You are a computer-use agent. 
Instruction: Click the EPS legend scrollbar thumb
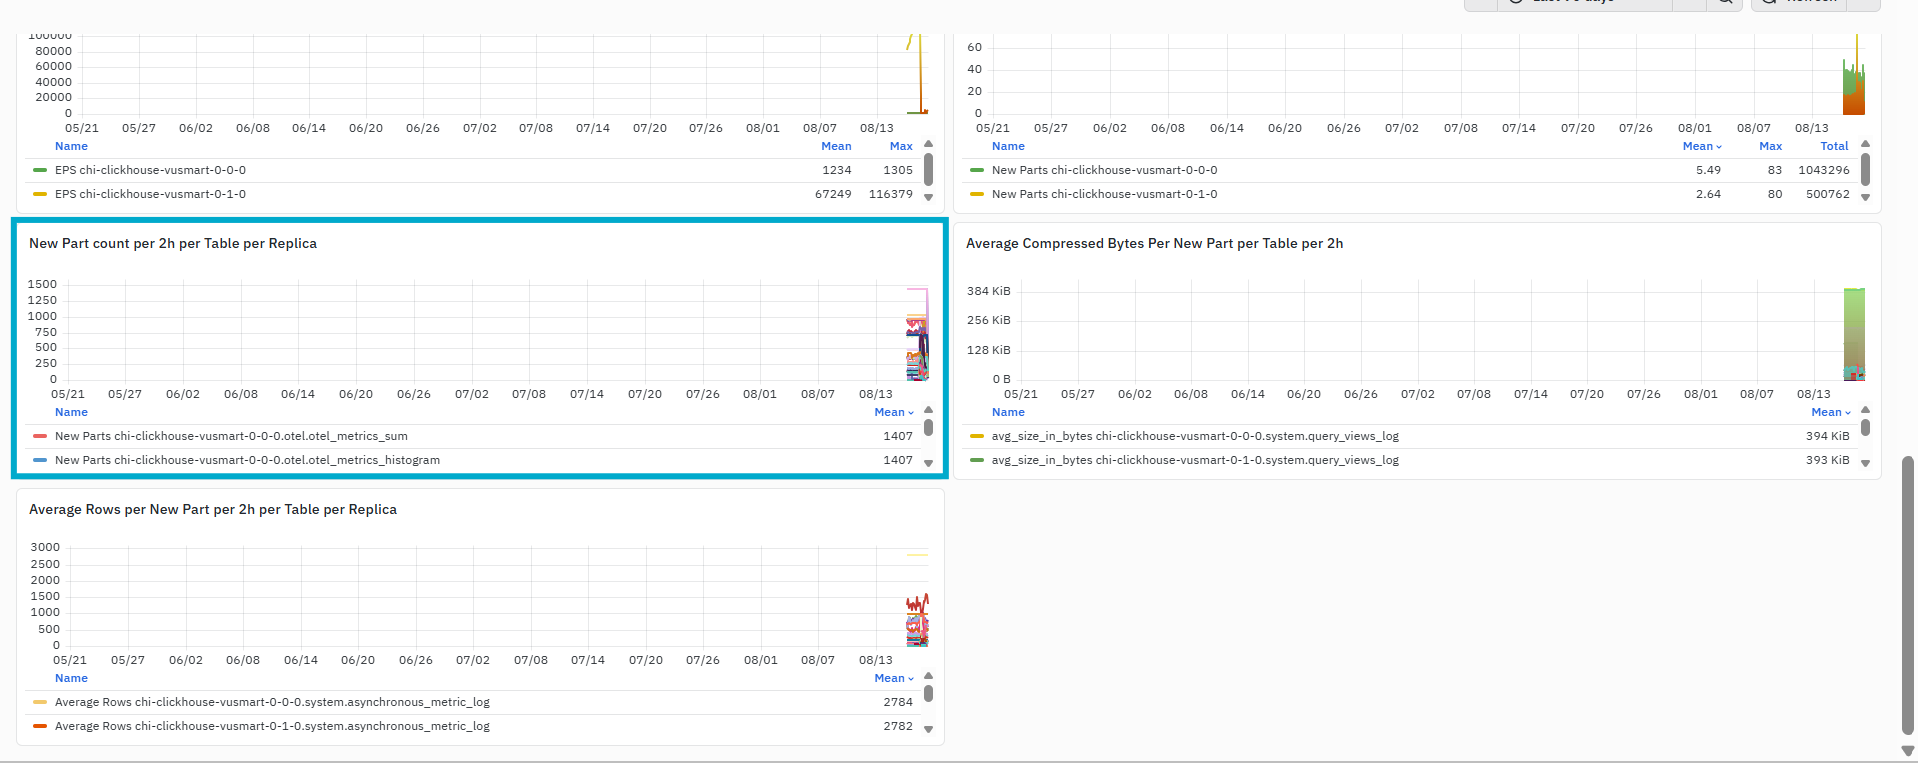(x=928, y=169)
